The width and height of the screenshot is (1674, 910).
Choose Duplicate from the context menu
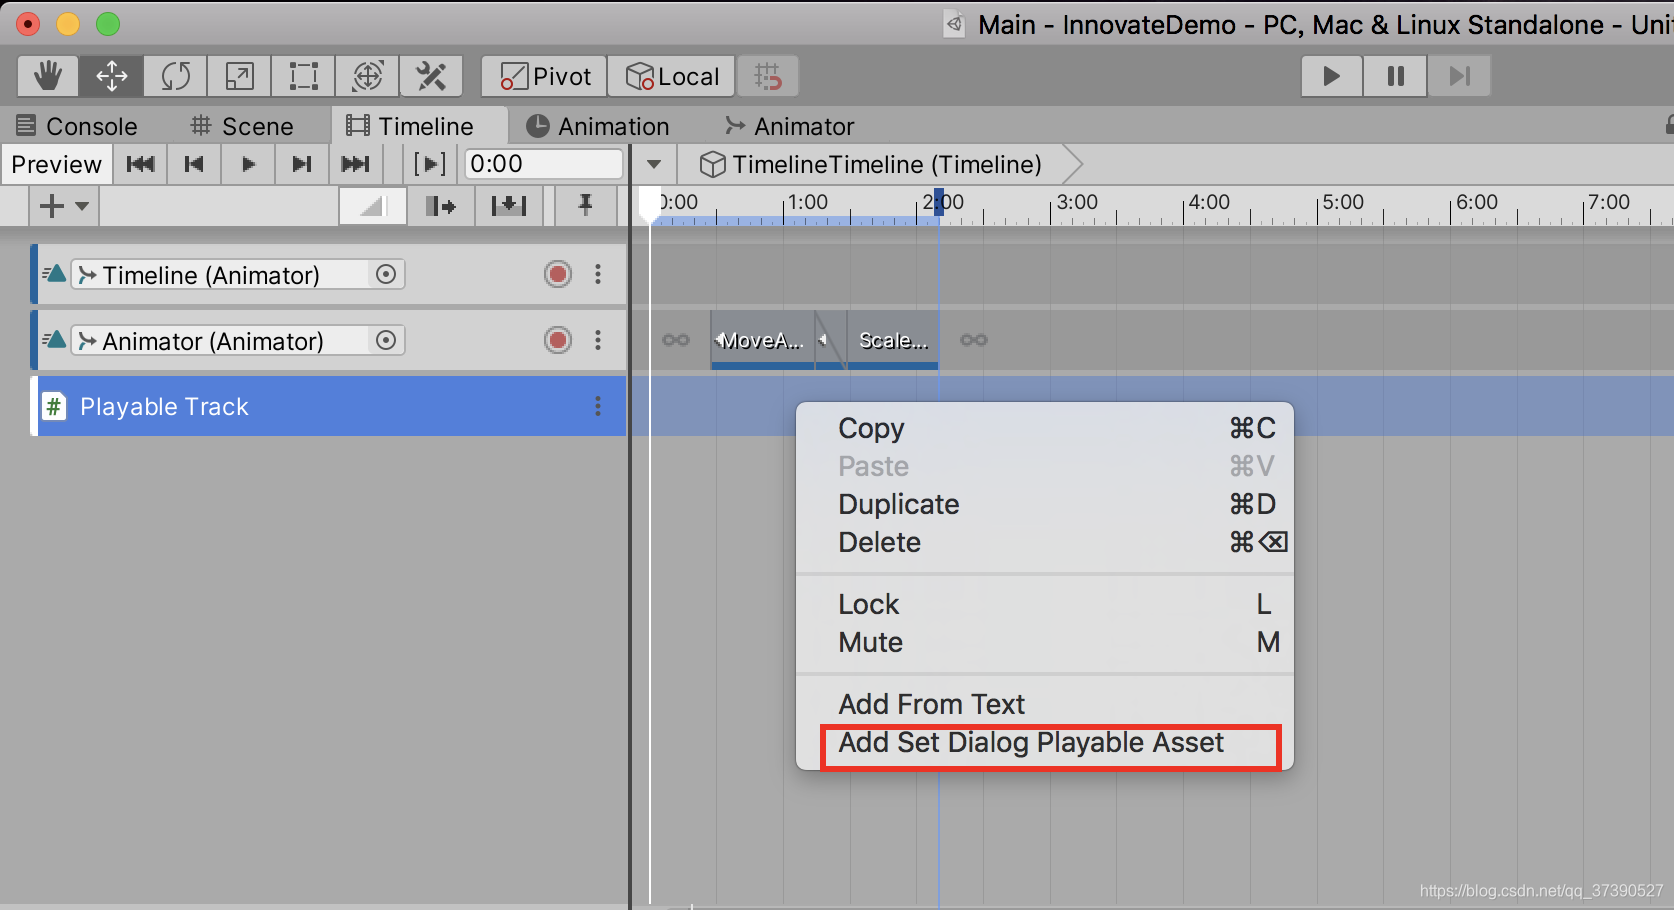coord(1044,504)
